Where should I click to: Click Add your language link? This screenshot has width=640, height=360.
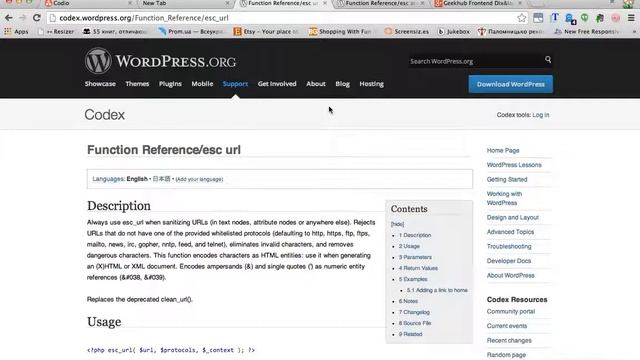click(199, 179)
